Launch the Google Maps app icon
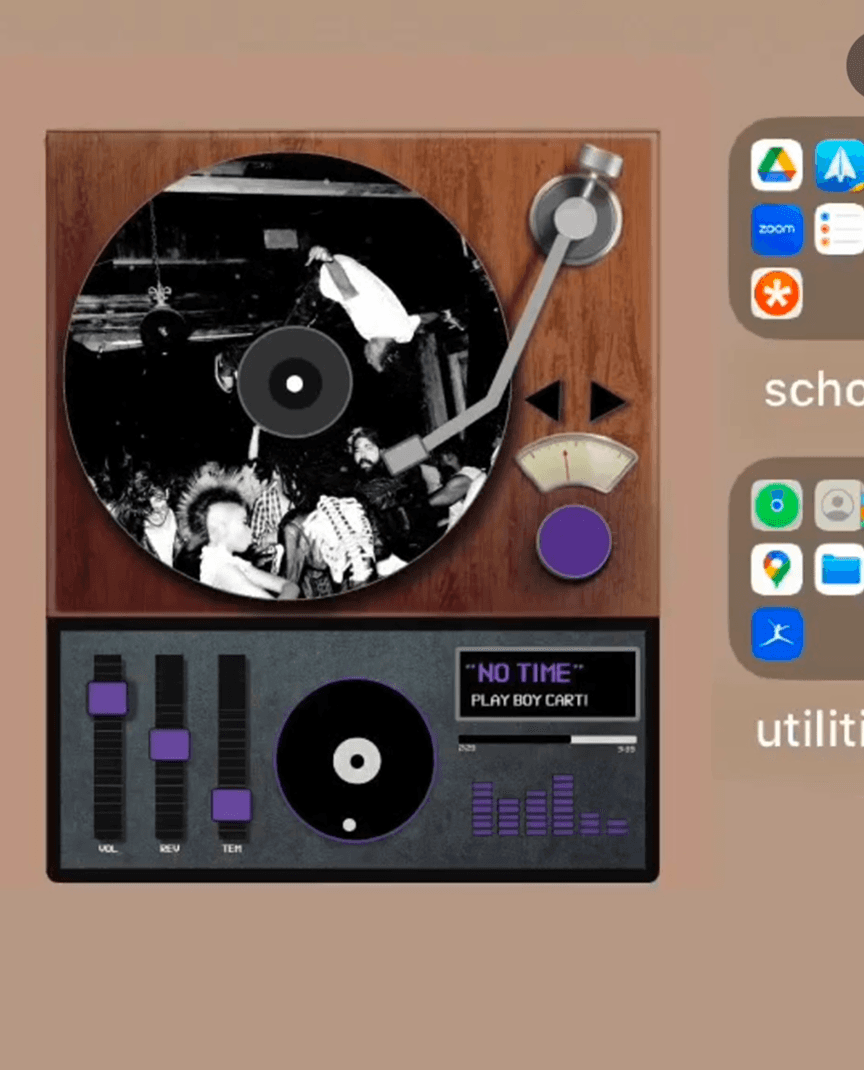The height and width of the screenshot is (1070, 864). pos(777,569)
